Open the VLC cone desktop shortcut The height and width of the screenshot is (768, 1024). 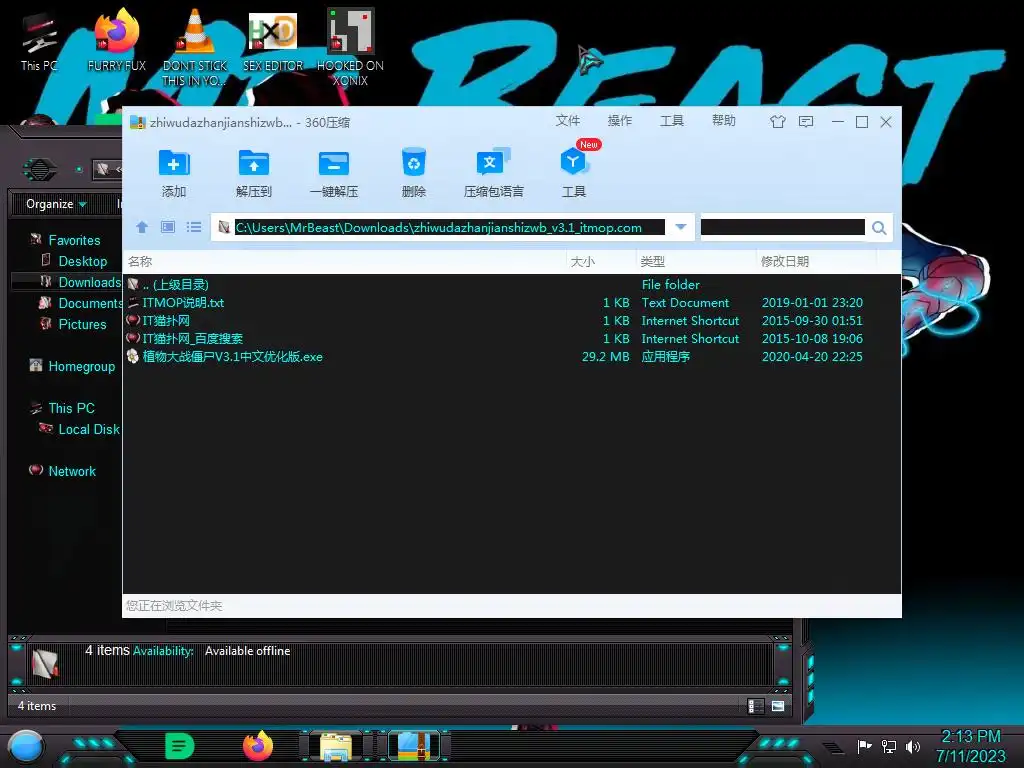195,47
